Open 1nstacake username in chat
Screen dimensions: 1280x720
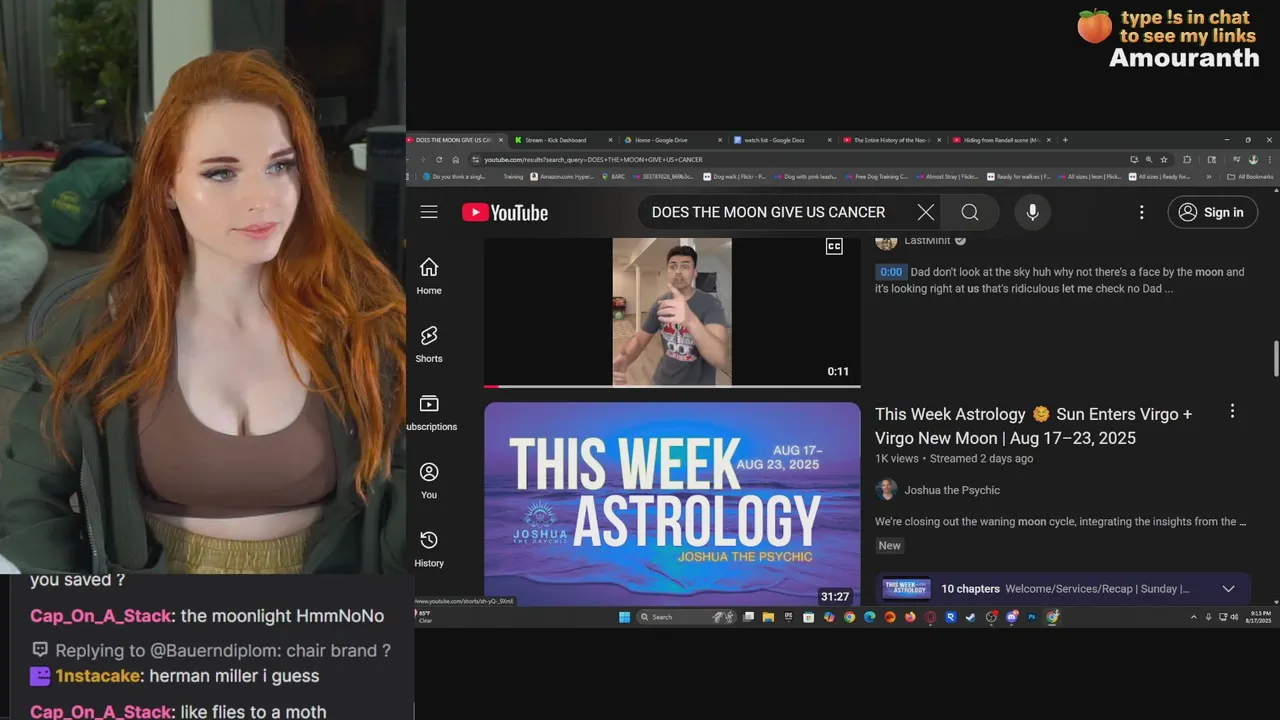point(100,676)
